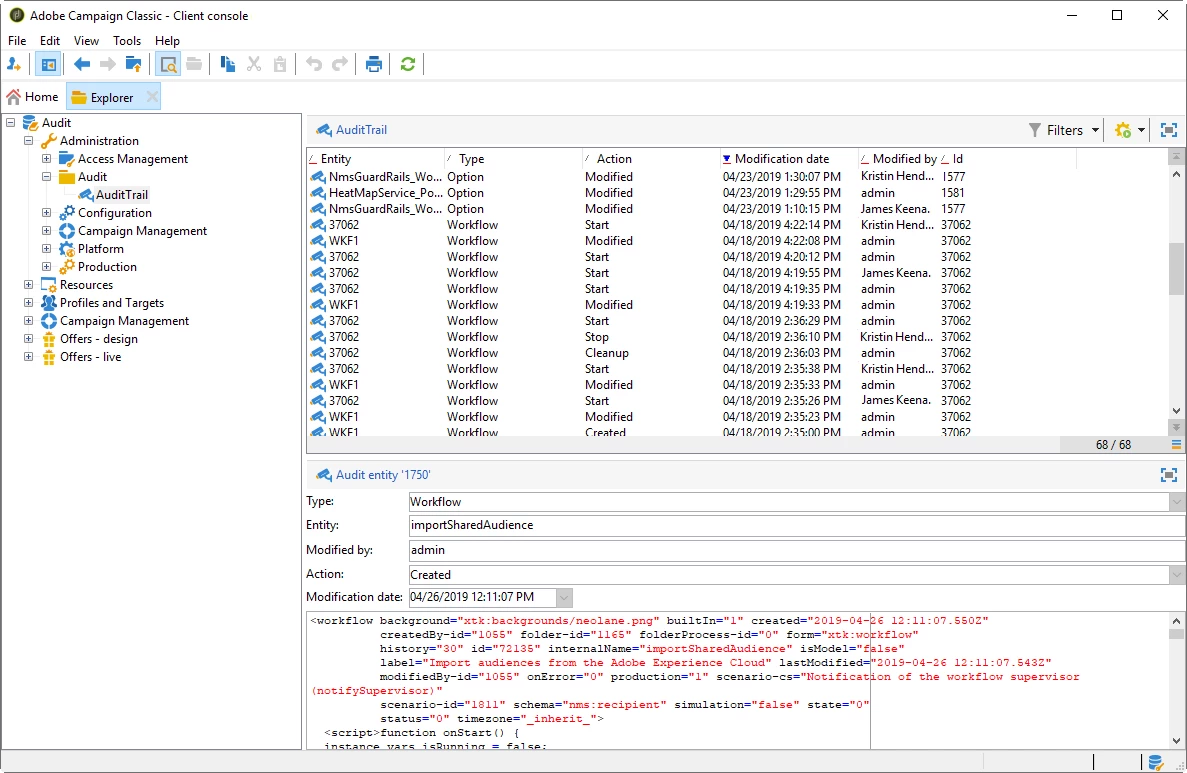Open the Tools menu
Screen dimensions: 1187x773
[x=127, y=41]
